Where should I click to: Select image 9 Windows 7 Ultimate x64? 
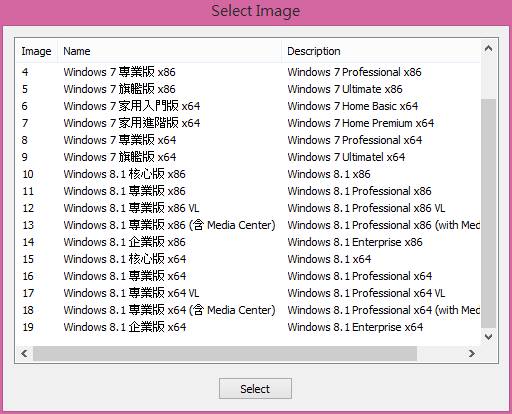(249, 157)
